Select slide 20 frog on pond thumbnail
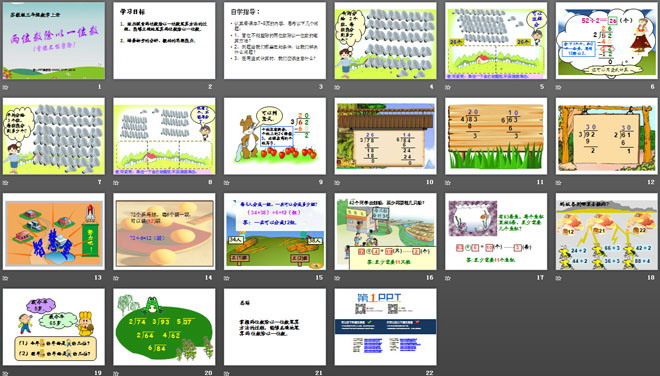660x376 pixels. tap(164, 327)
